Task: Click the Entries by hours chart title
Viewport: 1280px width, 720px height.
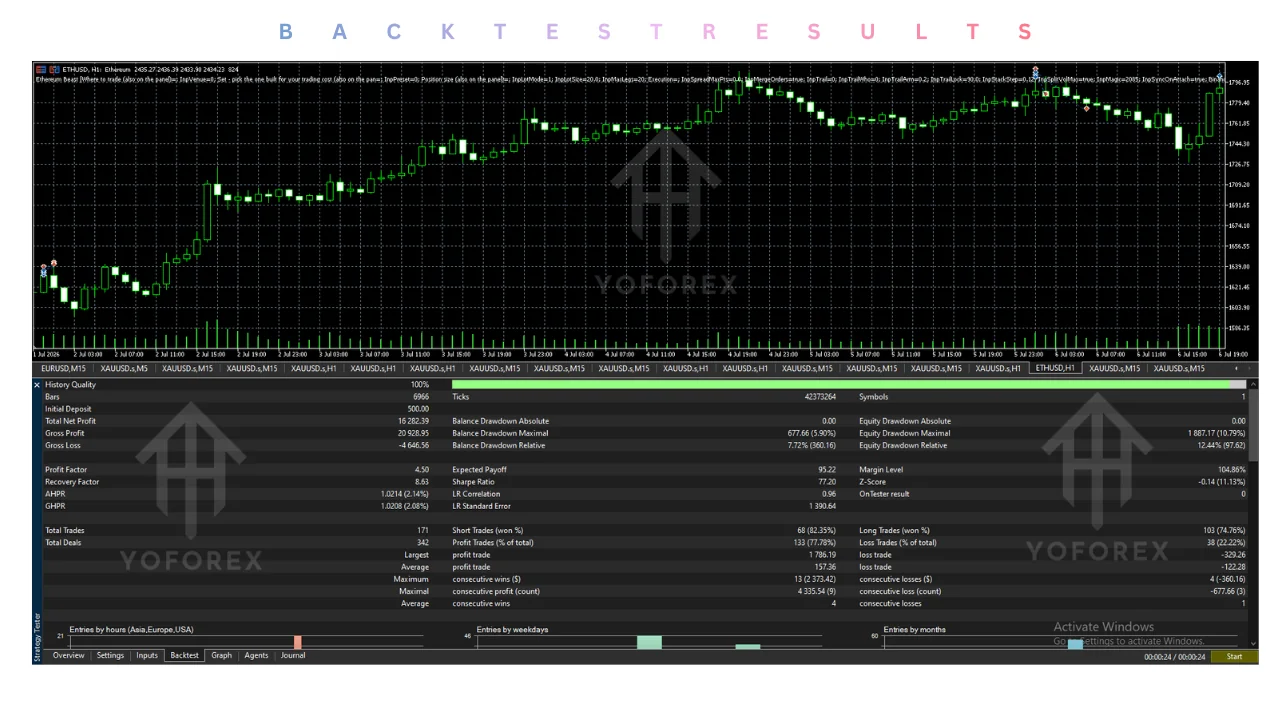Action: coord(131,630)
